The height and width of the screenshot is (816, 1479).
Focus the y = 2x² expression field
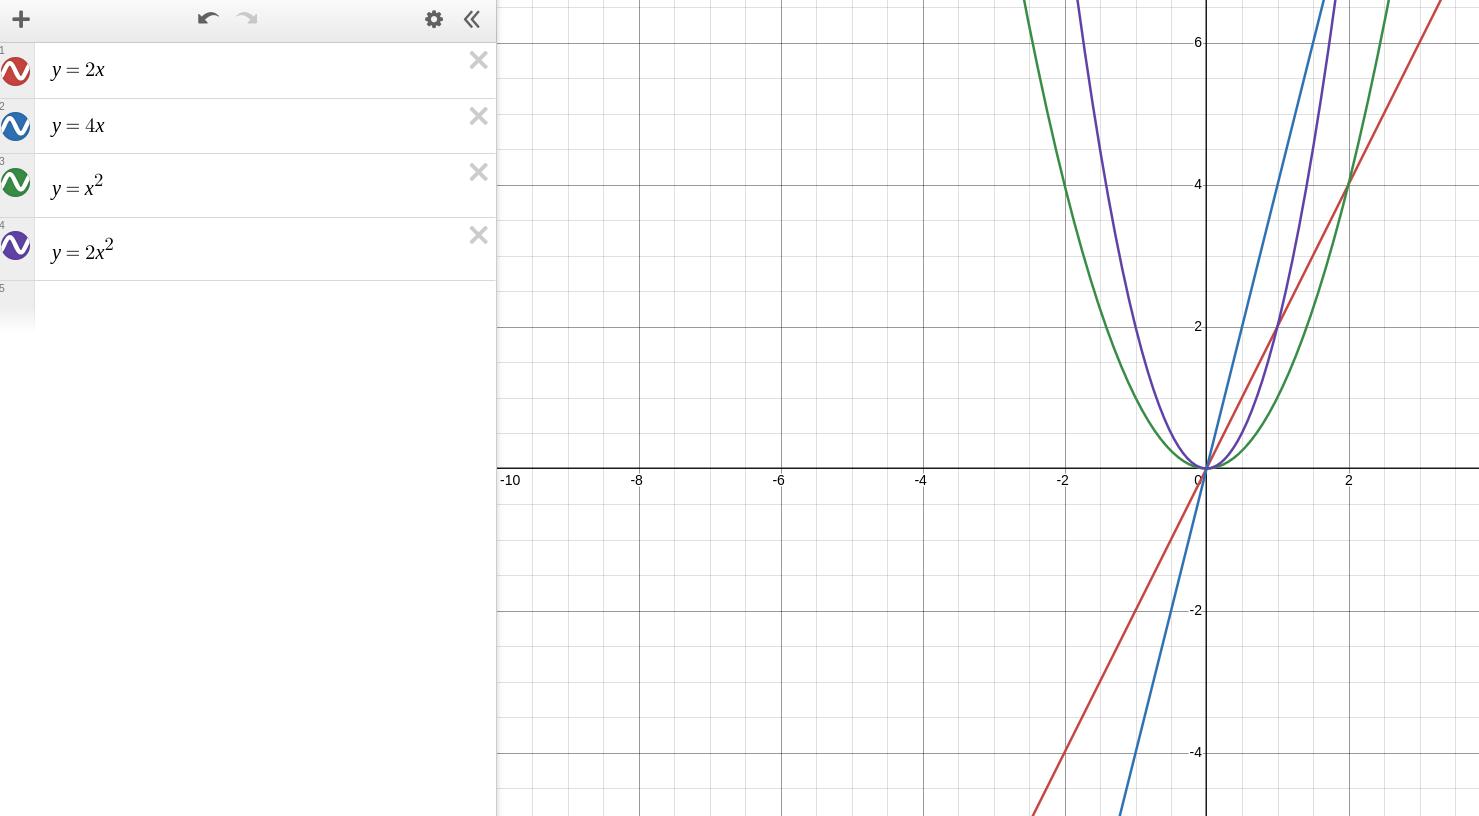250,250
